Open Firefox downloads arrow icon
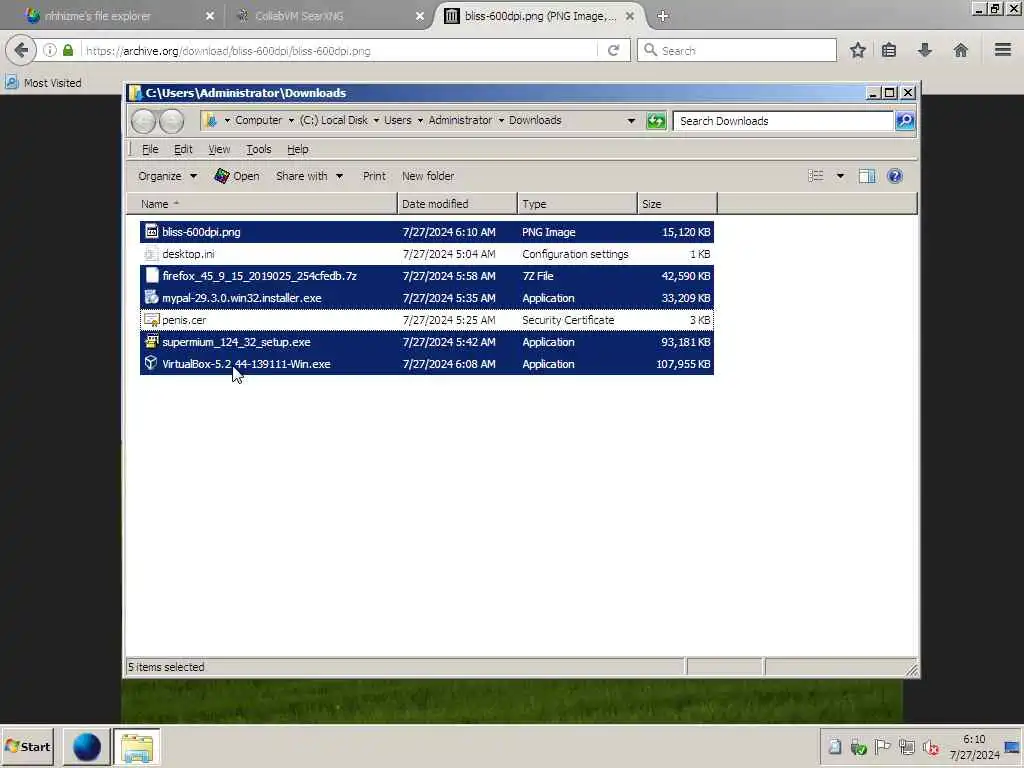Viewport: 1024px width, 768px height. coord(925,50)
